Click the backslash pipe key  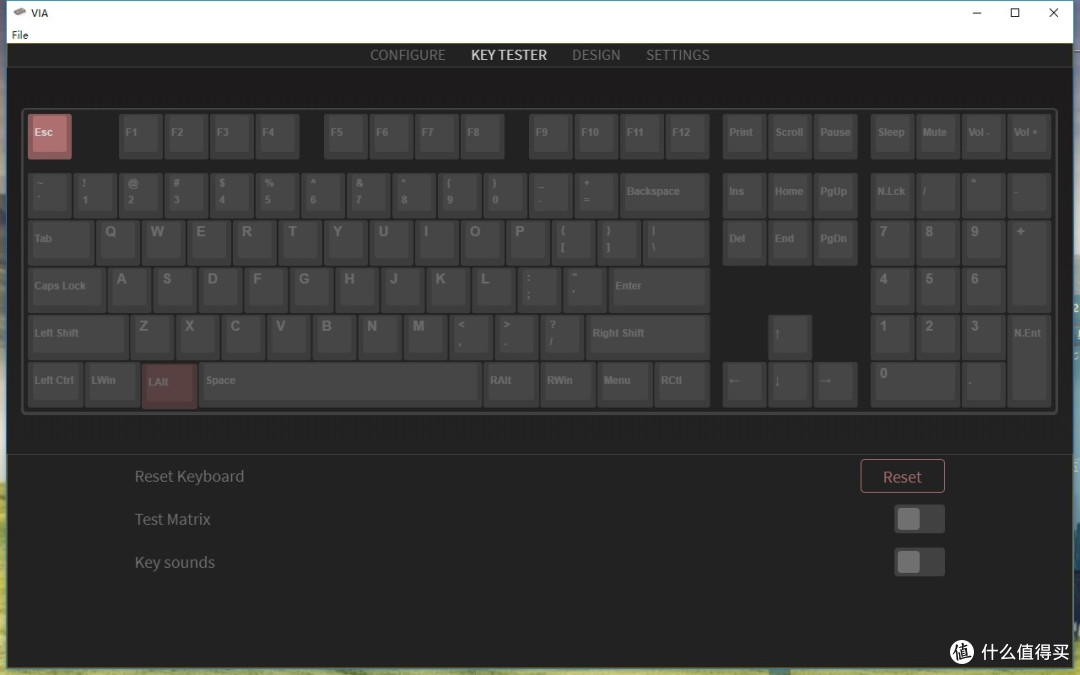(x=676, y=243)
